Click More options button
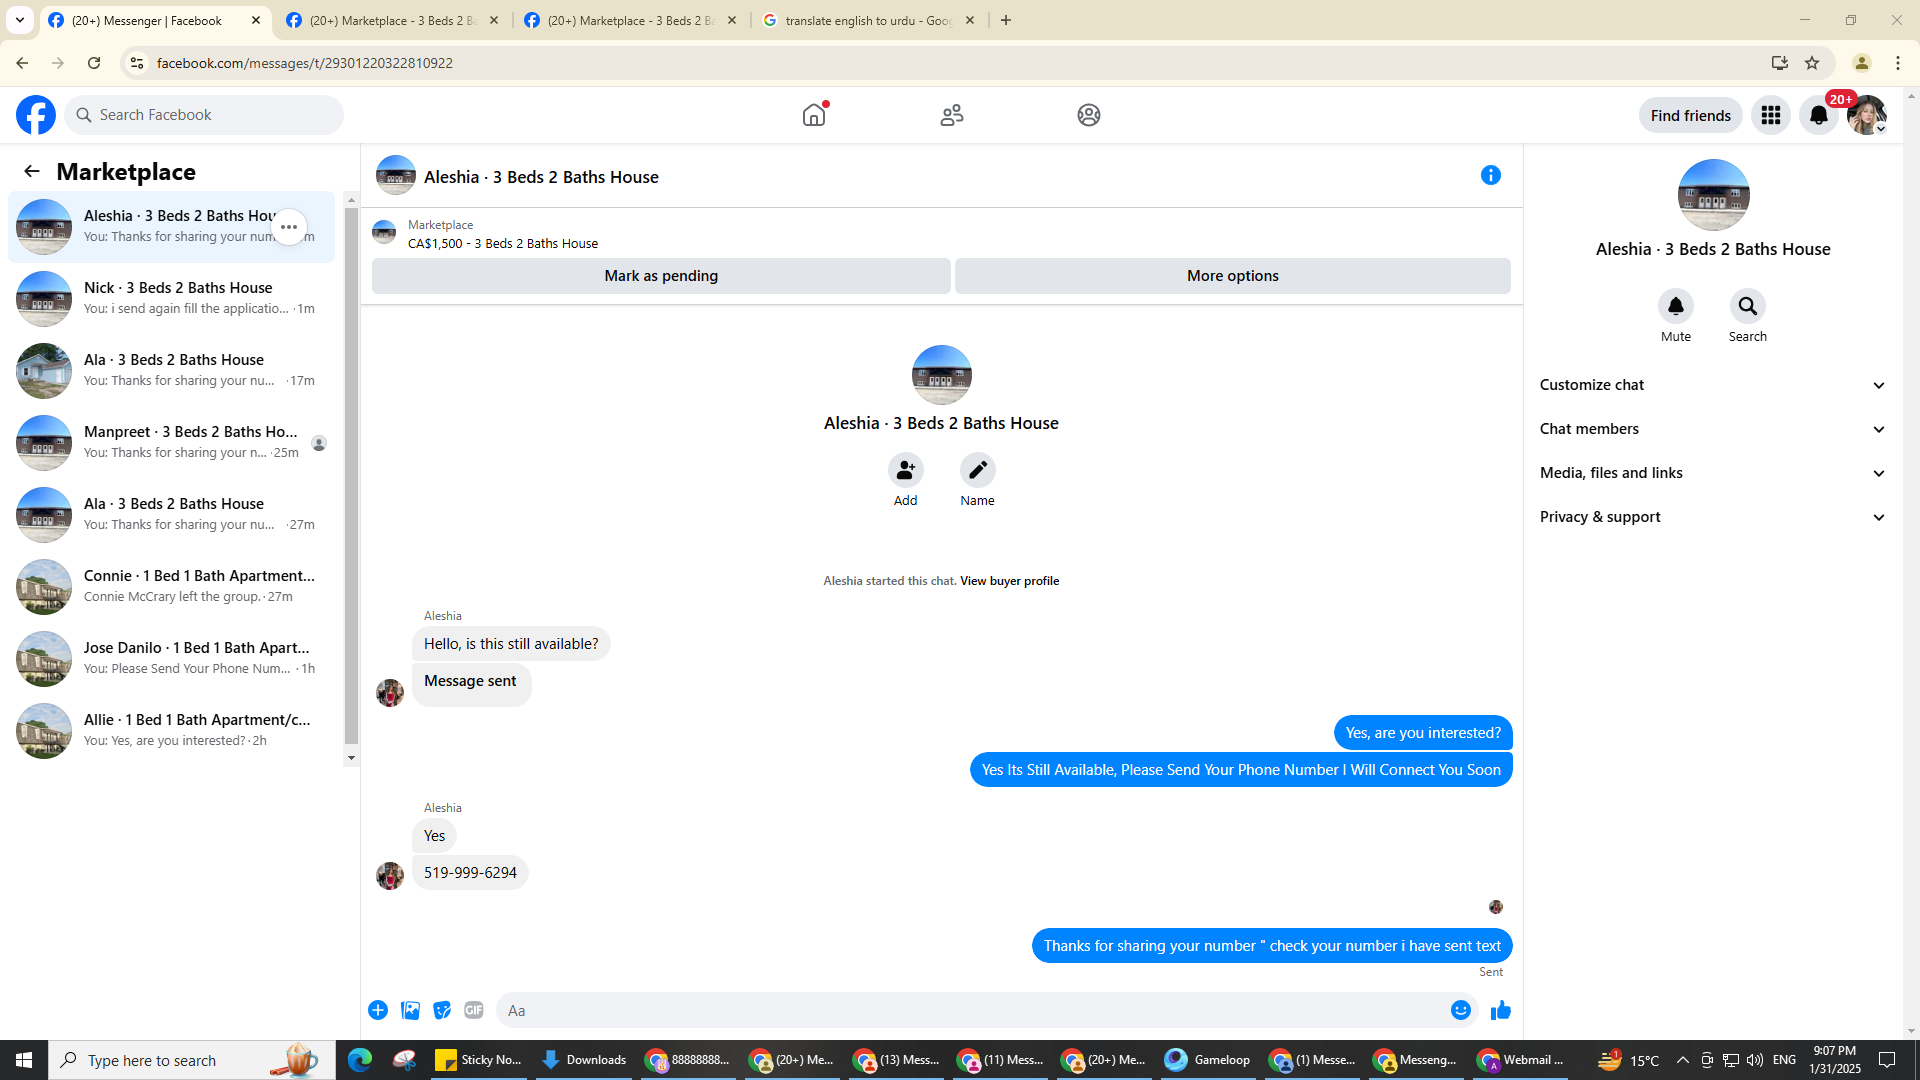 point(1233,276)
